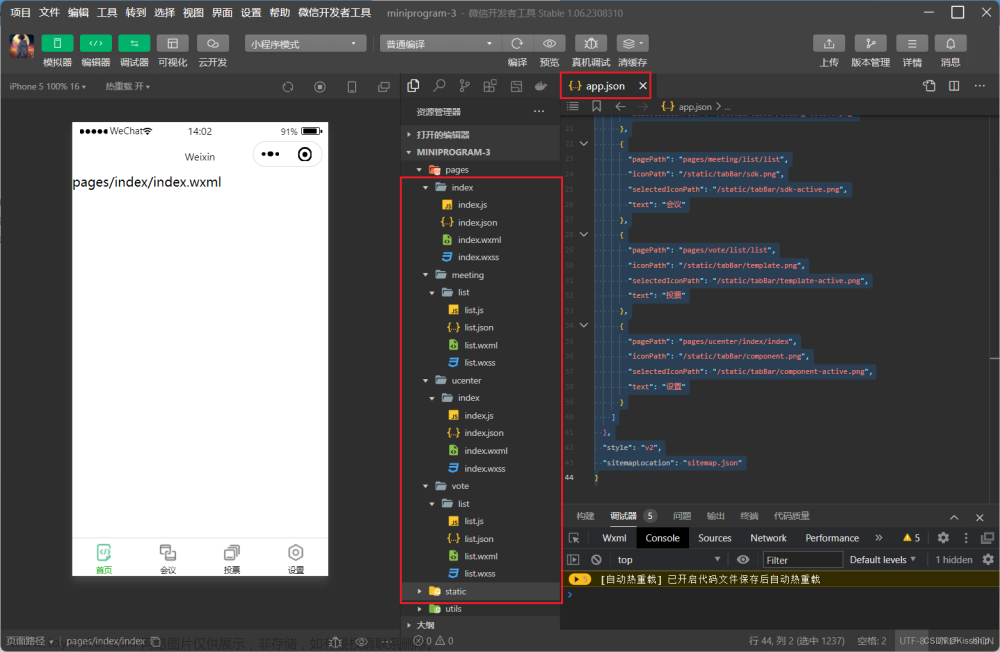Open version management
Viewport: 1000px width, 652px height.
[871, 43]
